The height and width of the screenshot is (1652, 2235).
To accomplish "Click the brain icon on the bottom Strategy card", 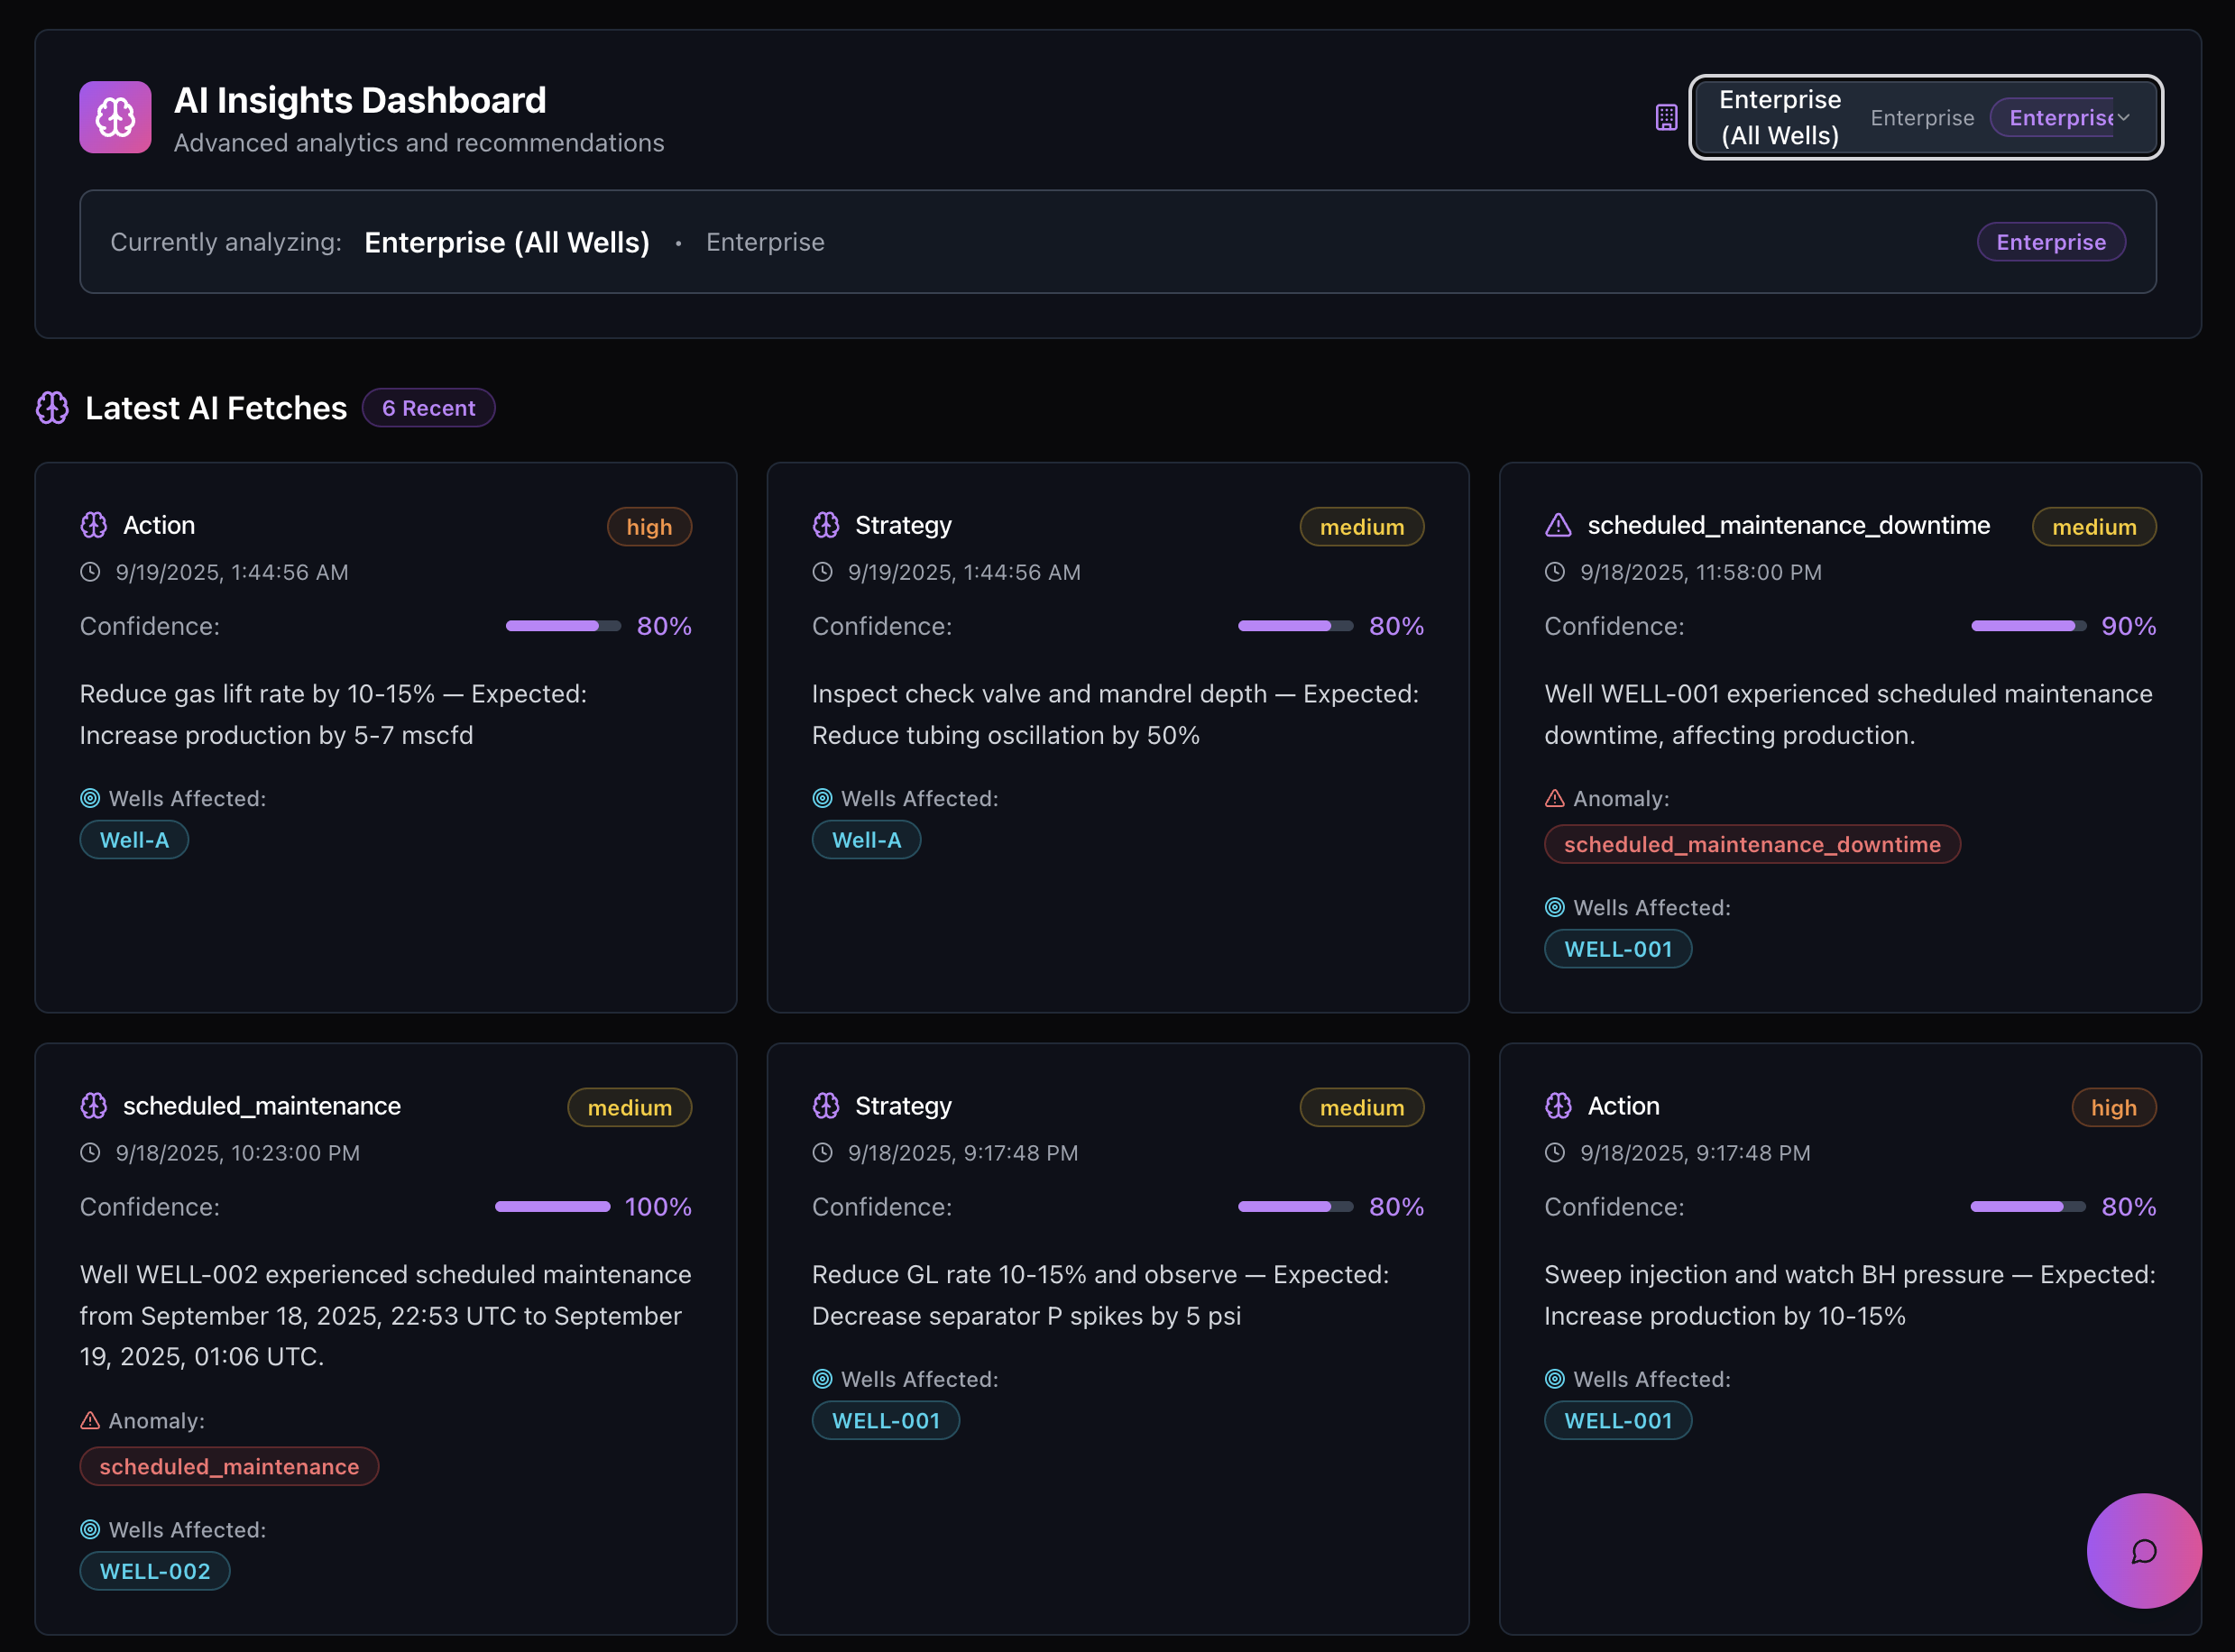I will (x=826, y=1105).
